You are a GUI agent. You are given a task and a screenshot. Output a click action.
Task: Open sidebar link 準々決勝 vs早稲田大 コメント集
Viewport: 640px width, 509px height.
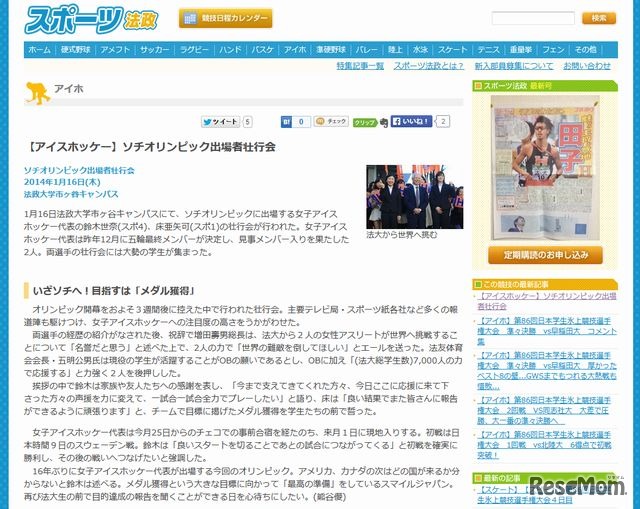pyautogui.click(x=547, y=331)
